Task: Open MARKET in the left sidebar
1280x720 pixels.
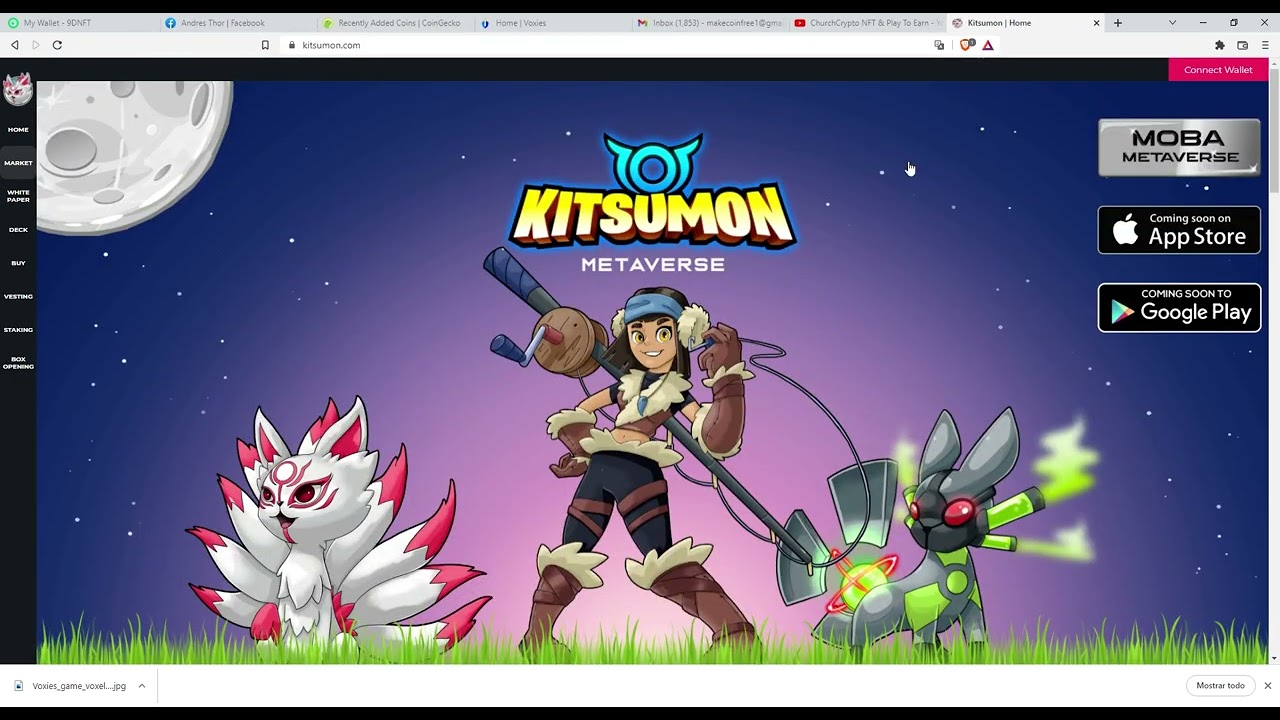Action: [18, 163]
